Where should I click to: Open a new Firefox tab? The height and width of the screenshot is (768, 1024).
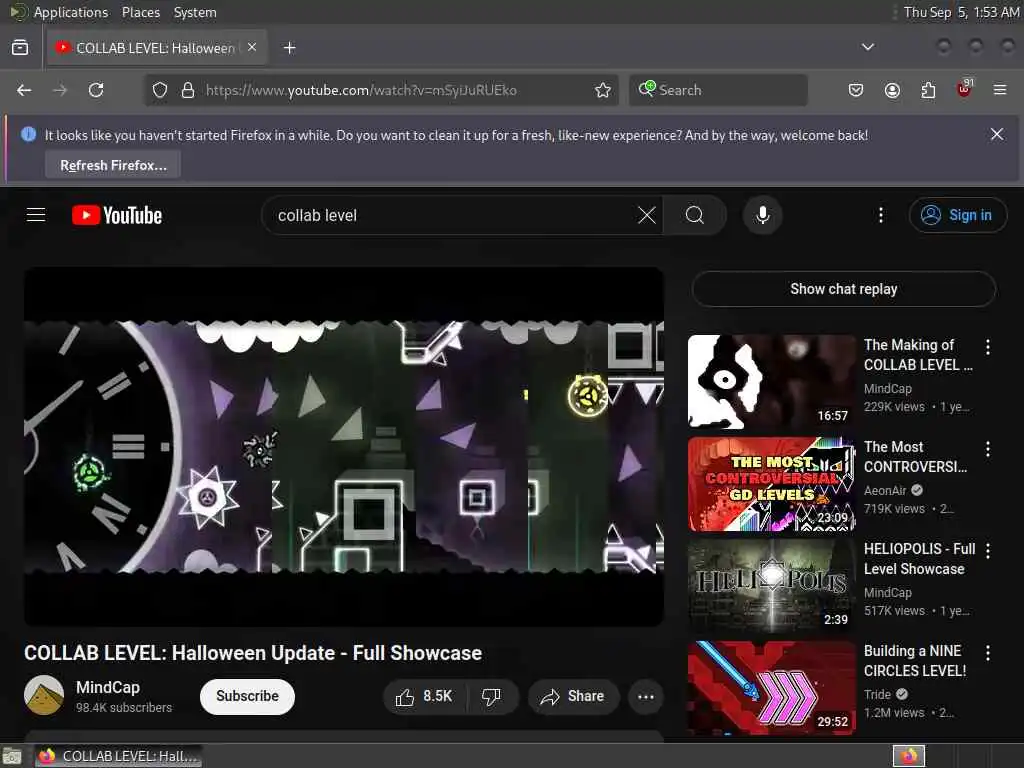(x=289, y=48)
